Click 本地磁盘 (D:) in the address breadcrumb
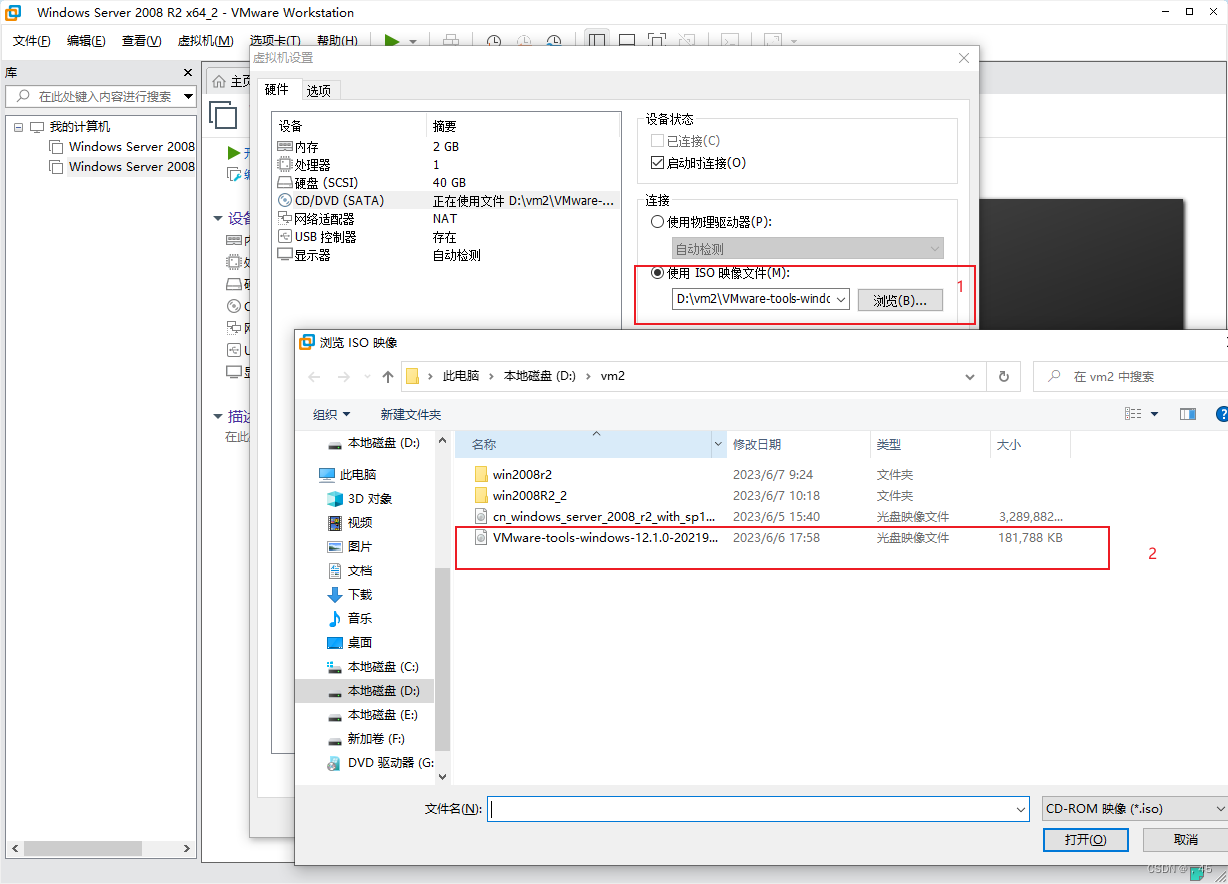Viewport: 1228px width, 884px height. click(x=539, y=376)
